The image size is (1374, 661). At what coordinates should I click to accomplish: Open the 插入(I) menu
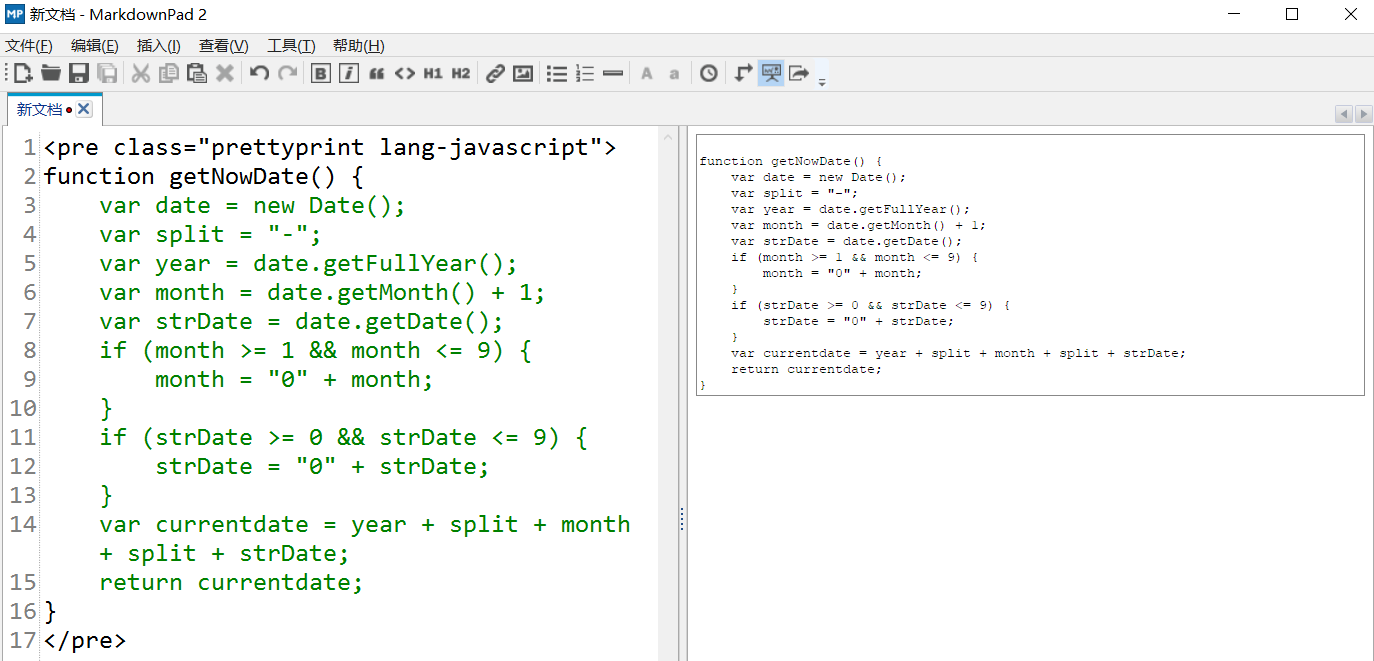(x=159, y=46)
